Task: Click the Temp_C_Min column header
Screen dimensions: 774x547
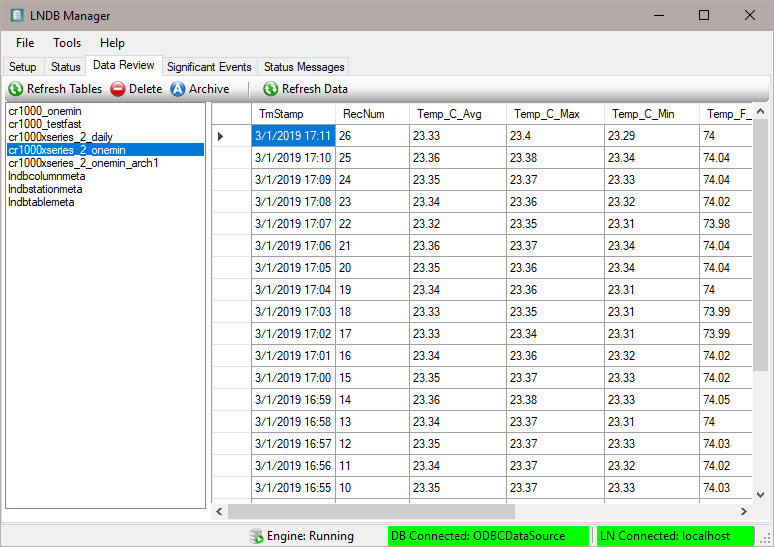Action: coord(652,114)
